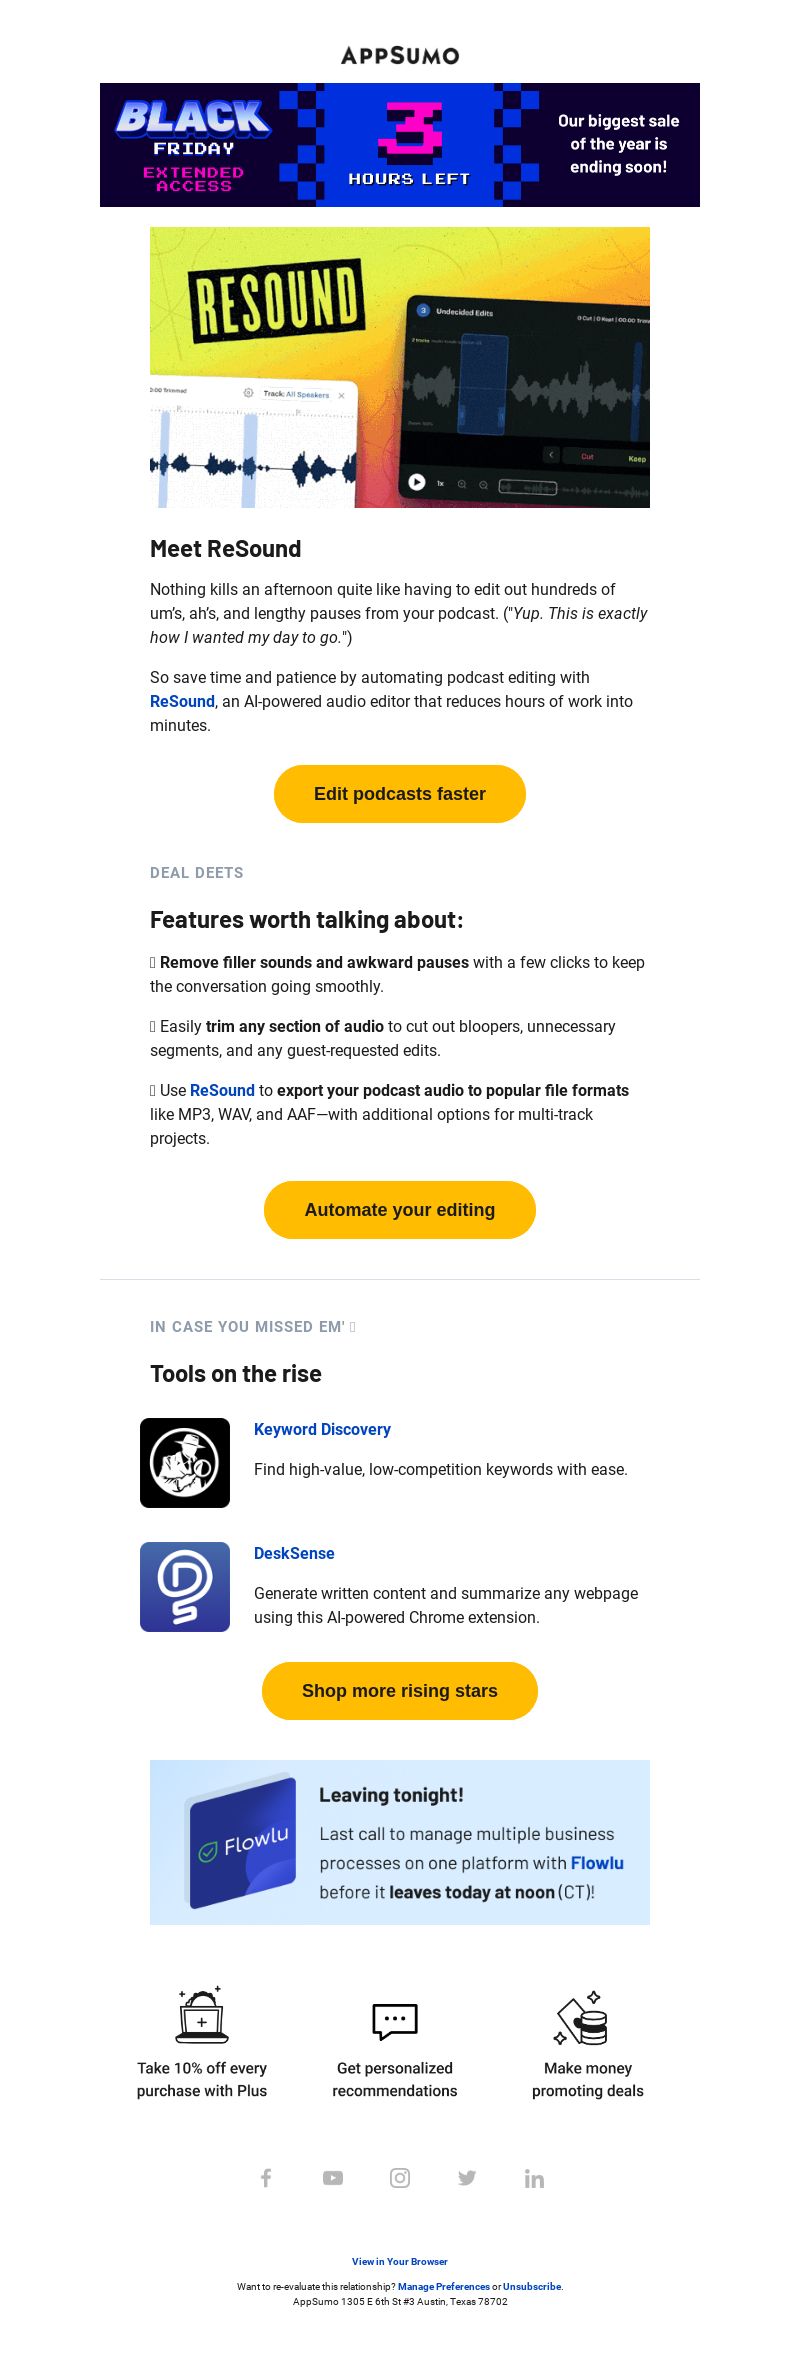Open the LinkedIn icon in footer
800x2354 pixels.
[x=534, y=2178]
